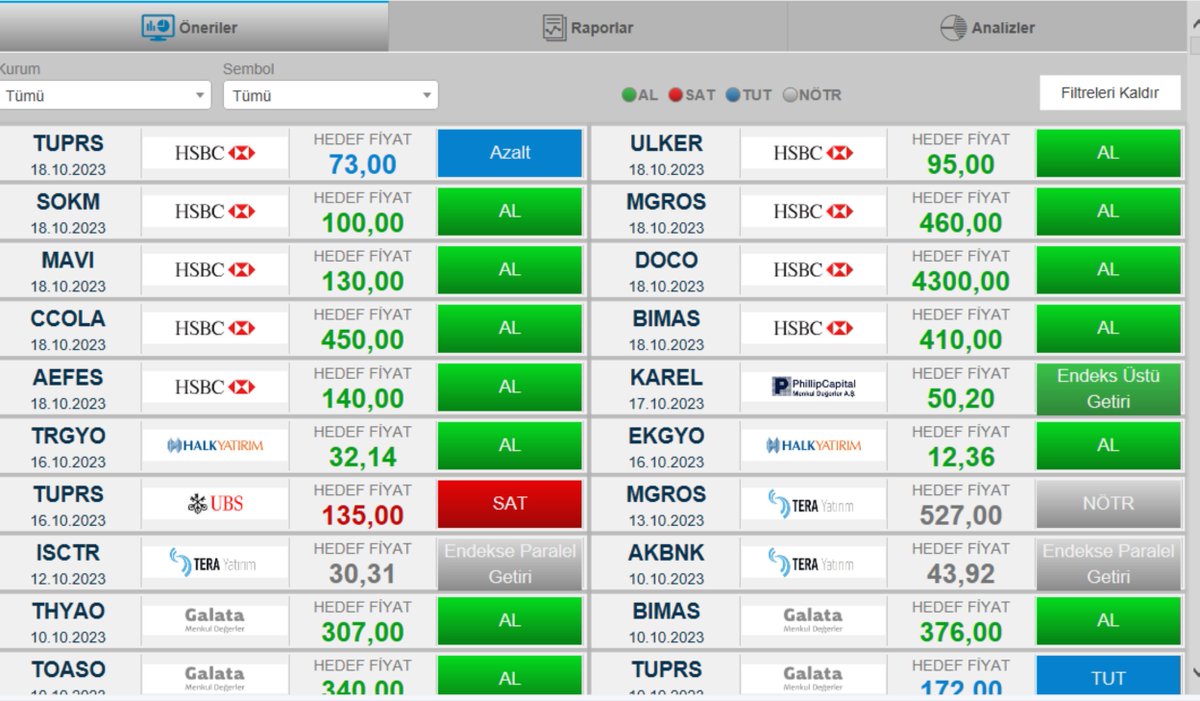Click Tera Yatırım logo in AKBNK row
Viewport: 1200px width, 701px height.
point(813,563)
